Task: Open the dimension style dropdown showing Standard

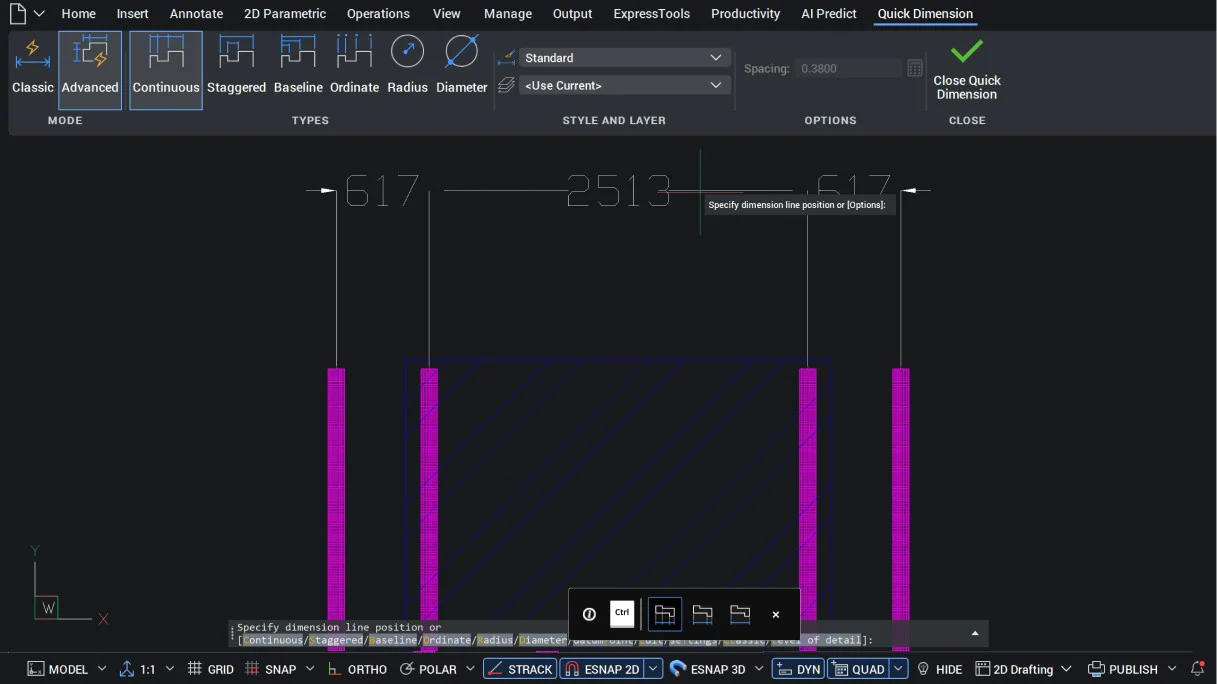Action: (x=624, y=58)
